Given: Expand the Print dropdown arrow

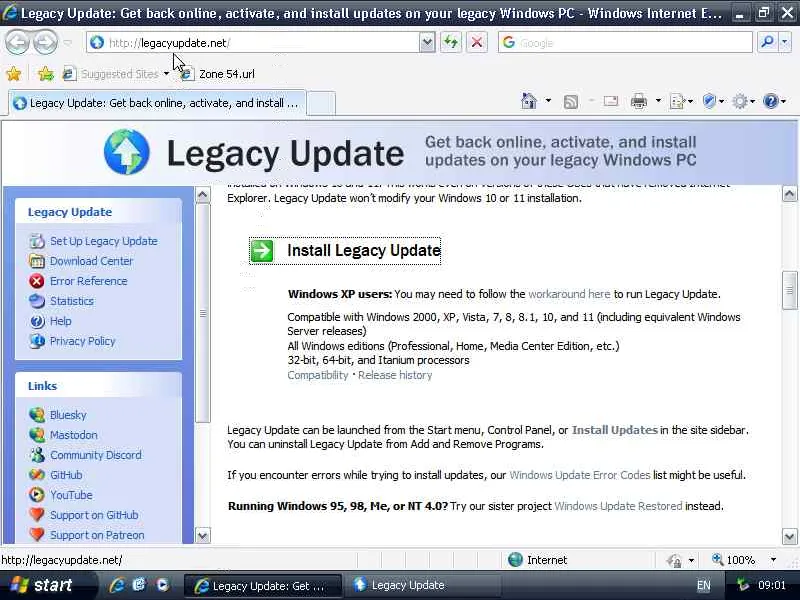Looking at the screenshot, I should [x=658, y=101].
